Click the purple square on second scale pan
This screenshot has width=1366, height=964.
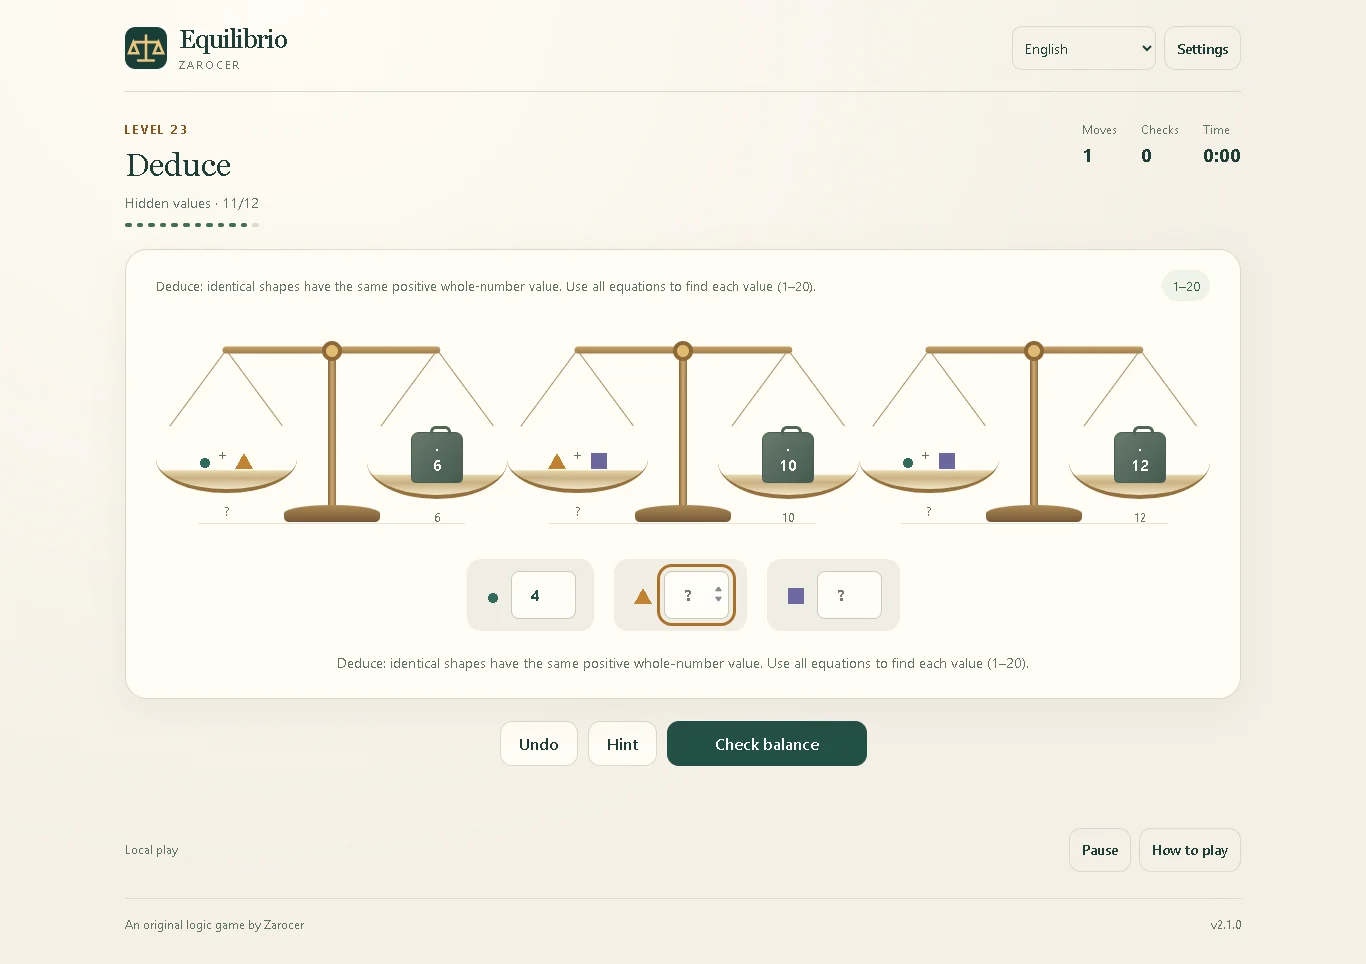coord(599,461)
